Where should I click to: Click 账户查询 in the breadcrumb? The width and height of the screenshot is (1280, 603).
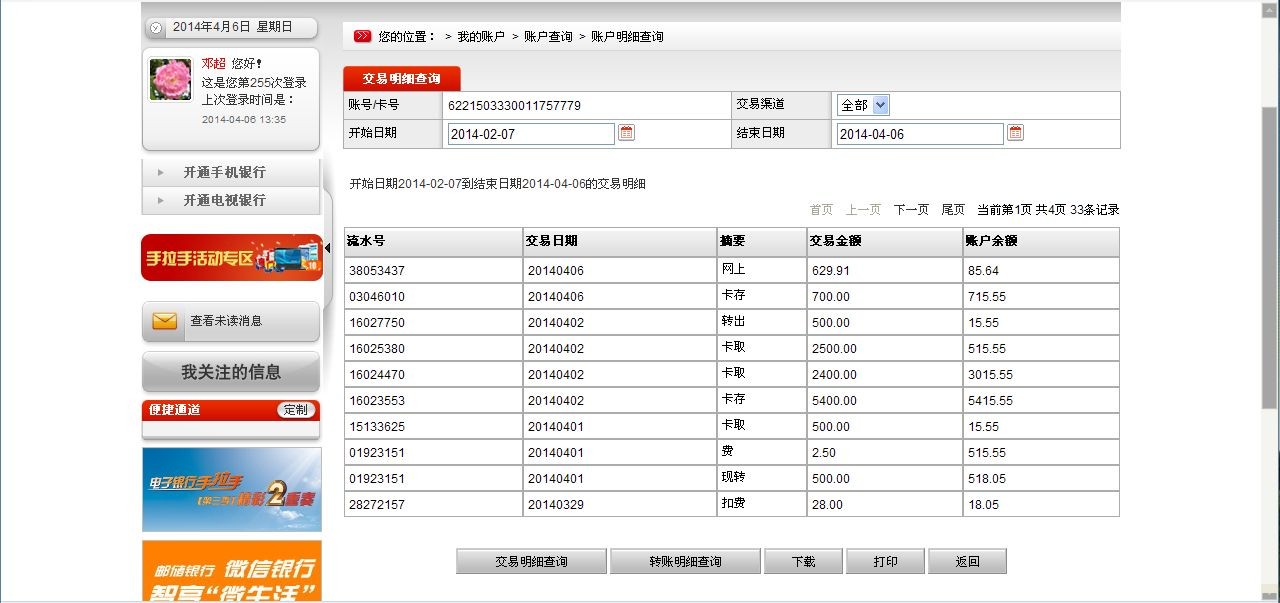click(x=548, y=37)
